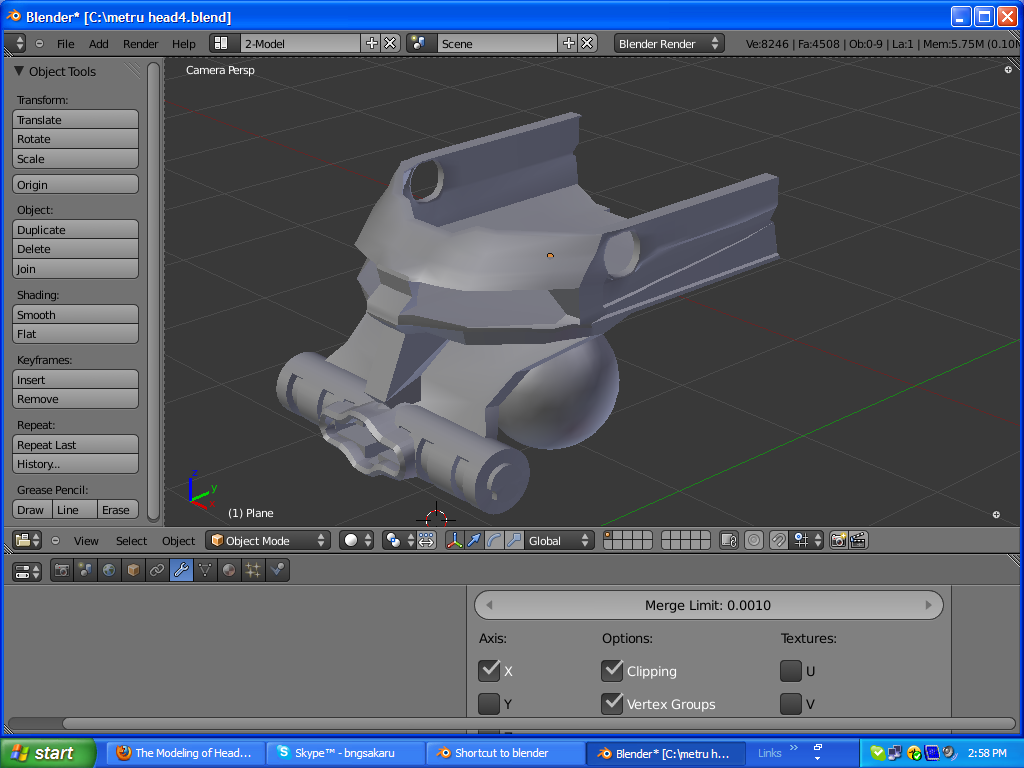Enable the U textures checkbox
Screen dimensions: 1024x768
[x=790, y=670]
